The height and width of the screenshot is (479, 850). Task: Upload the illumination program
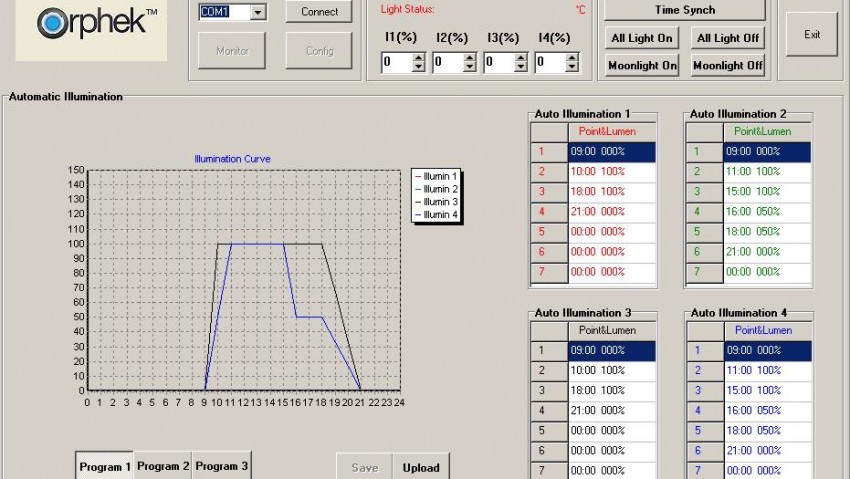point(420,467)
